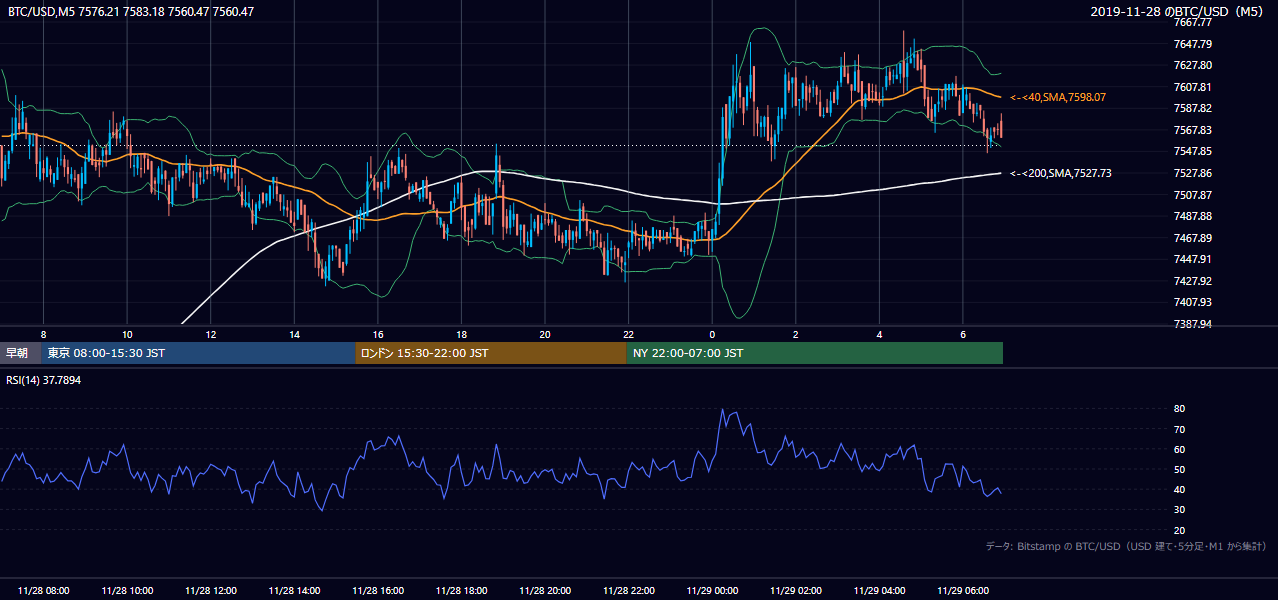1278x600 pixels.
Task: Click the Bitstamp data source note
Action: 1126,546
